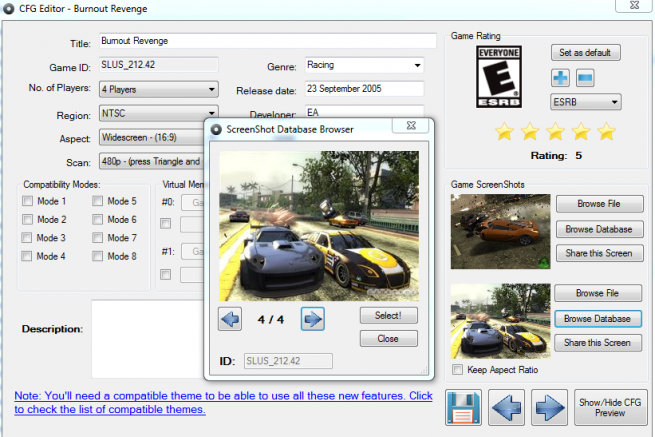Open the Genre dropdown
655x437 pixels.
362,66
